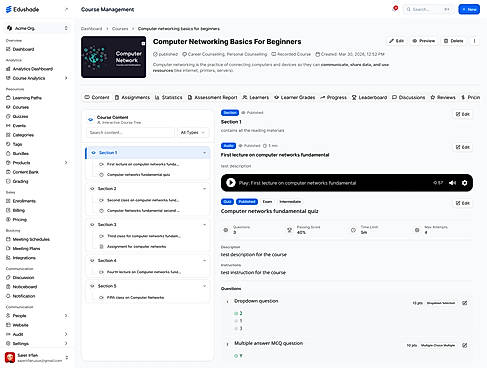Image resolution: width=487 pixels, height=368 pixels.
Task: Open Noticeboard in sidebar
Action: click(x=25, y=287)
